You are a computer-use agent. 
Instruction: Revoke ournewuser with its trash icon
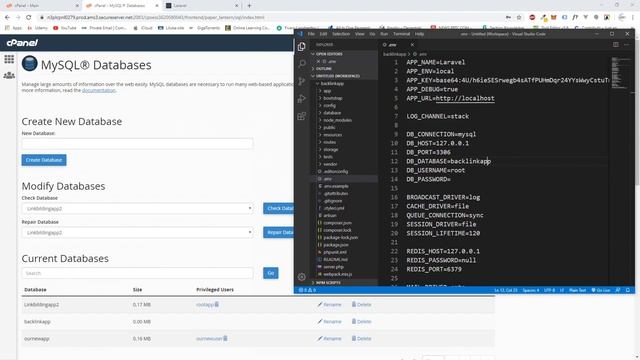point(225,338)
